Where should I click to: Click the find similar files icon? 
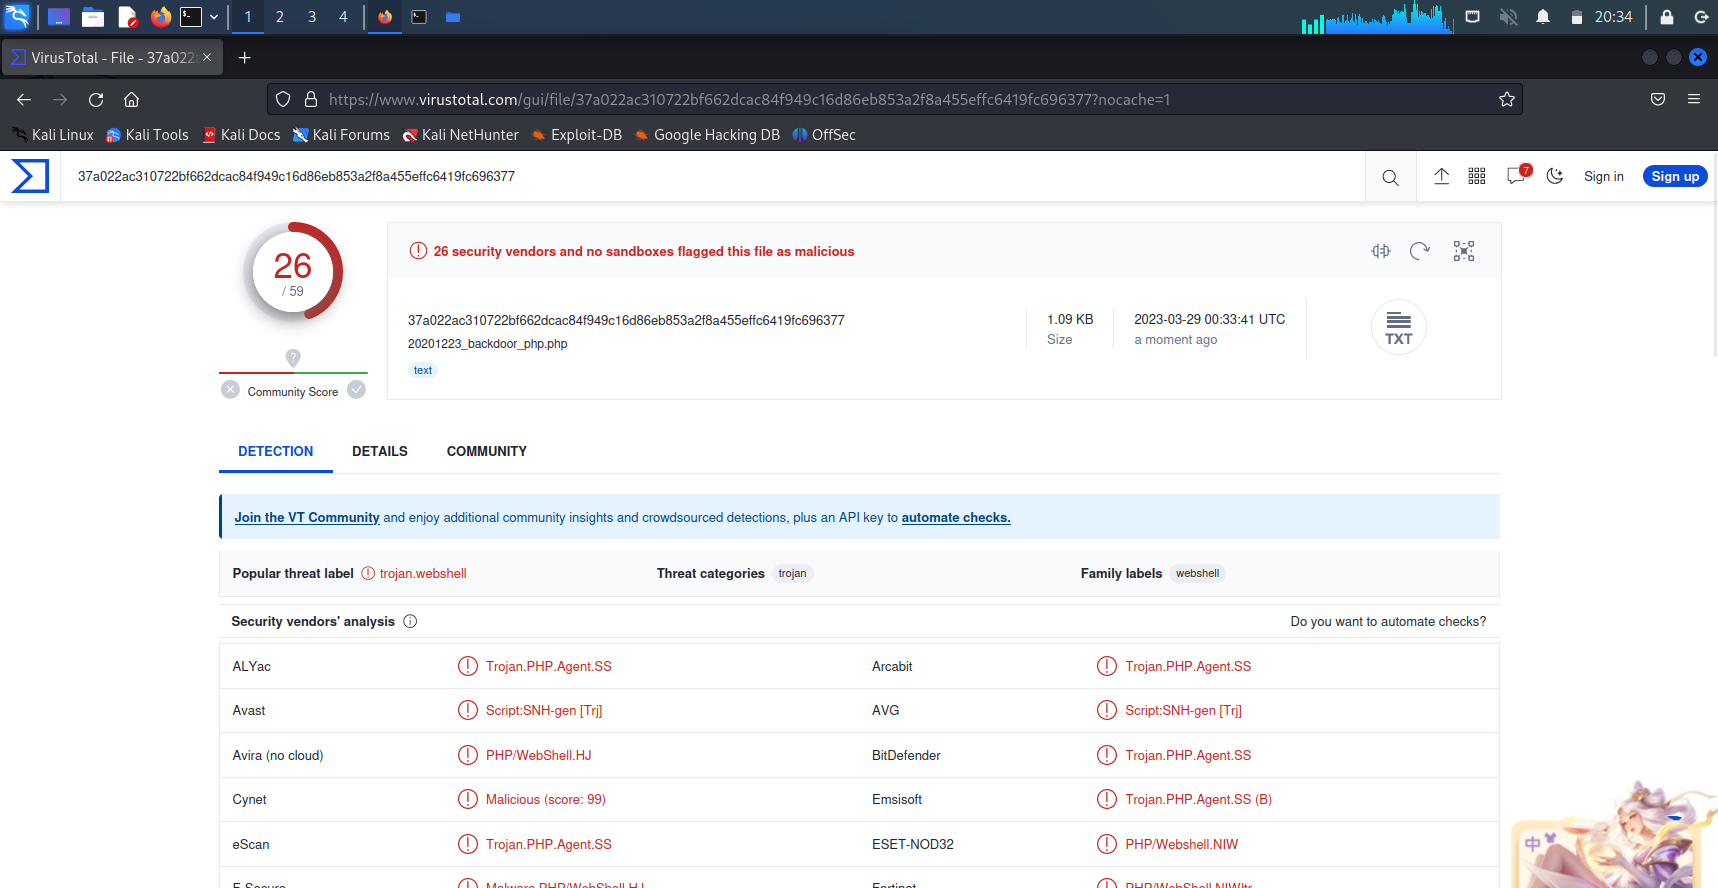point(1381,251)
